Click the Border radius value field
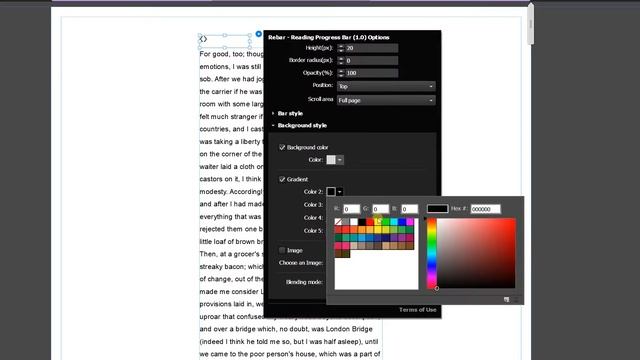The height and width of the screenshot is (360, 640). point(371,60)
